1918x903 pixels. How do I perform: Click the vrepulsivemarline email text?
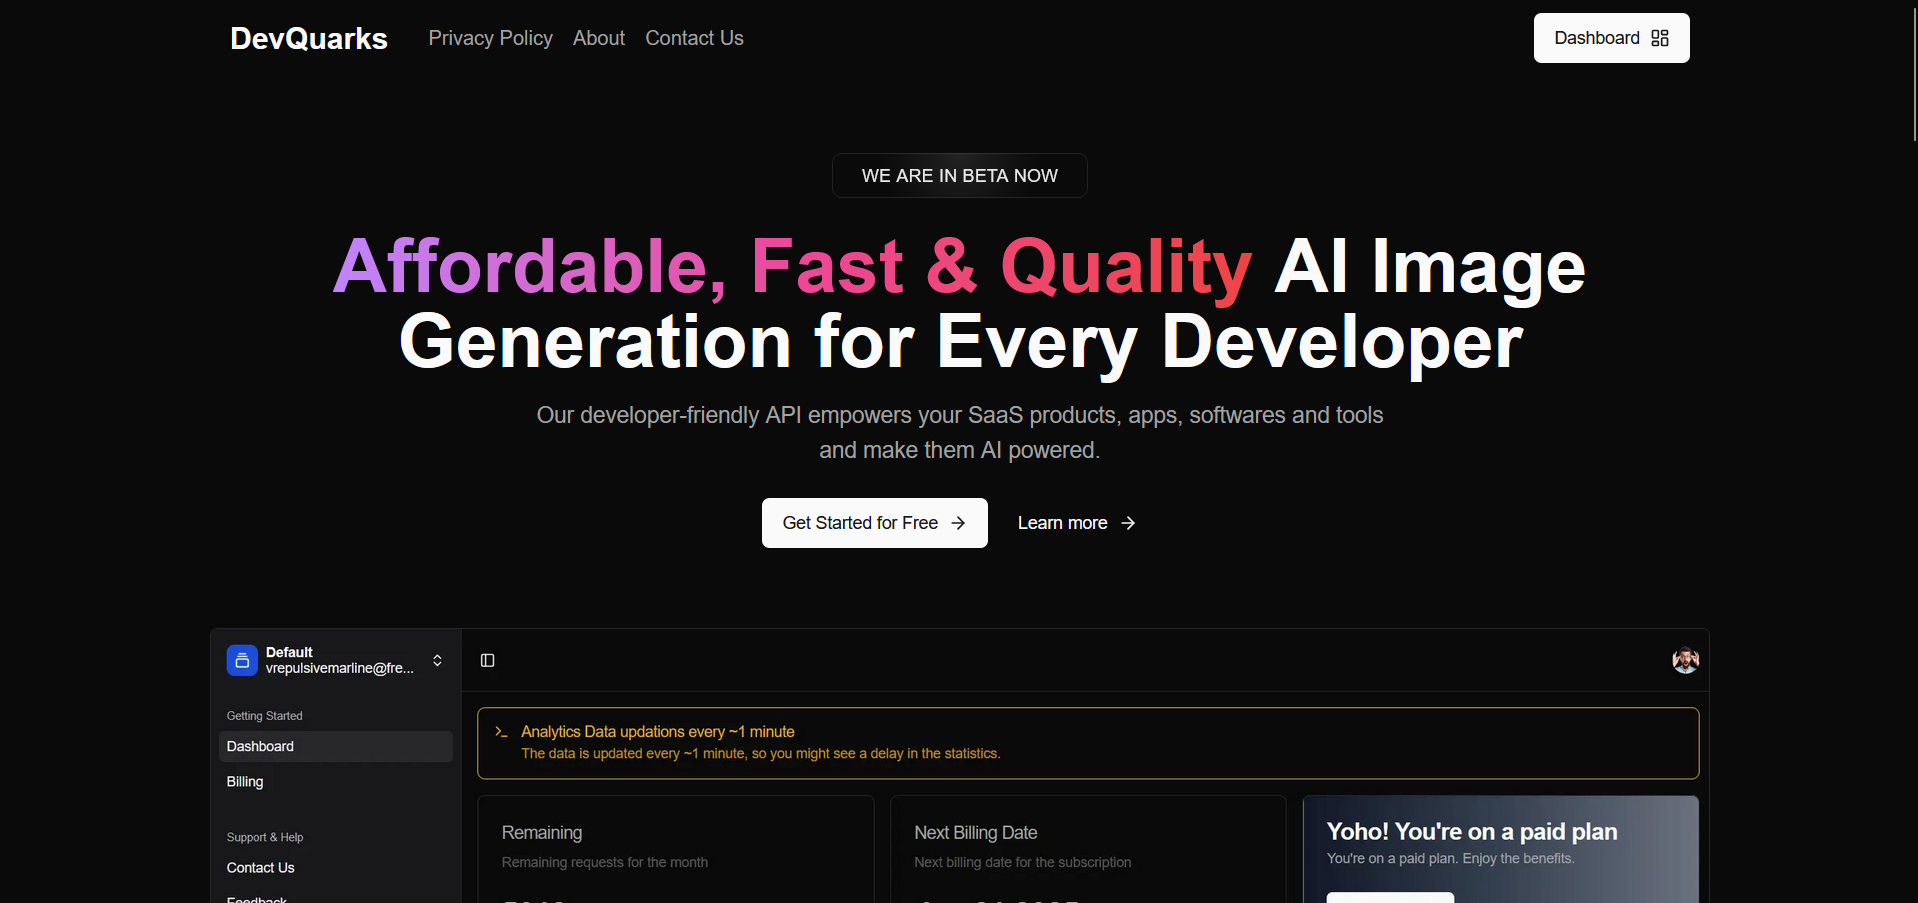pos(339,668)
